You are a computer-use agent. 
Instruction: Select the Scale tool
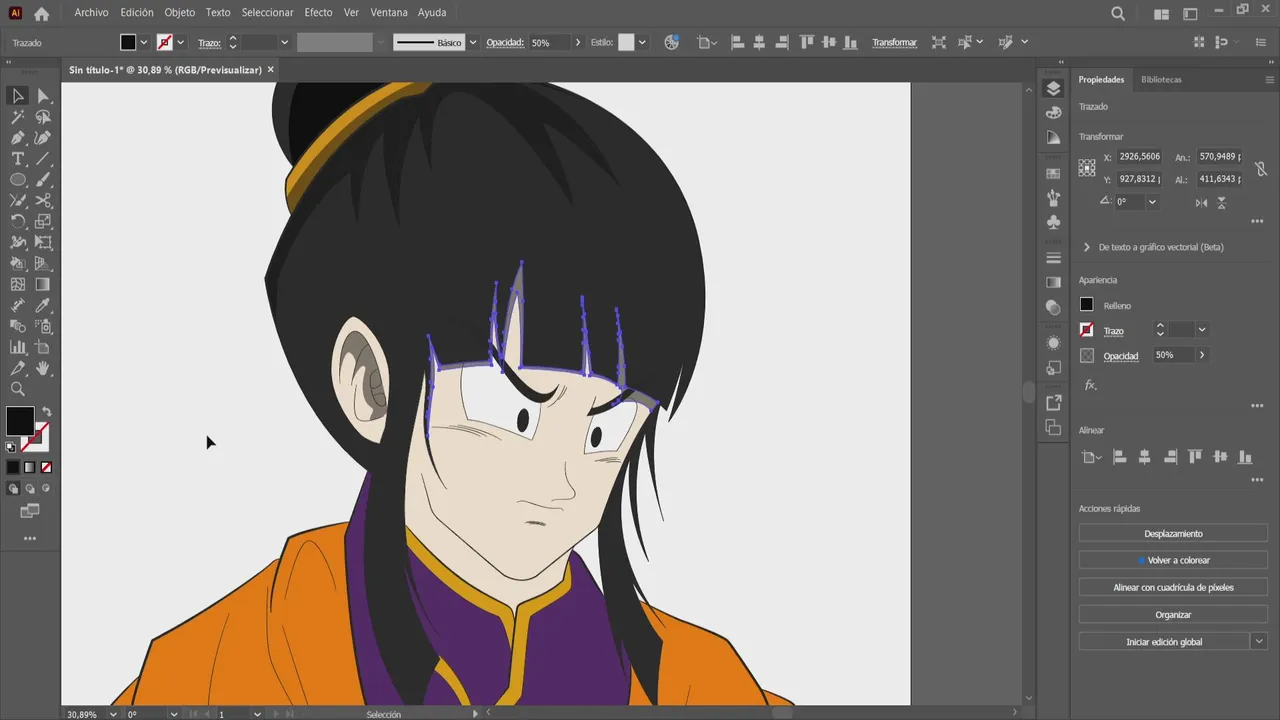click(43, 222)
